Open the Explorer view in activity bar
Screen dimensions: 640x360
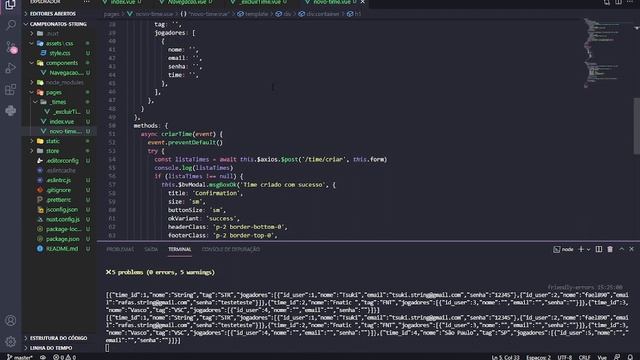tap(10, 5)
